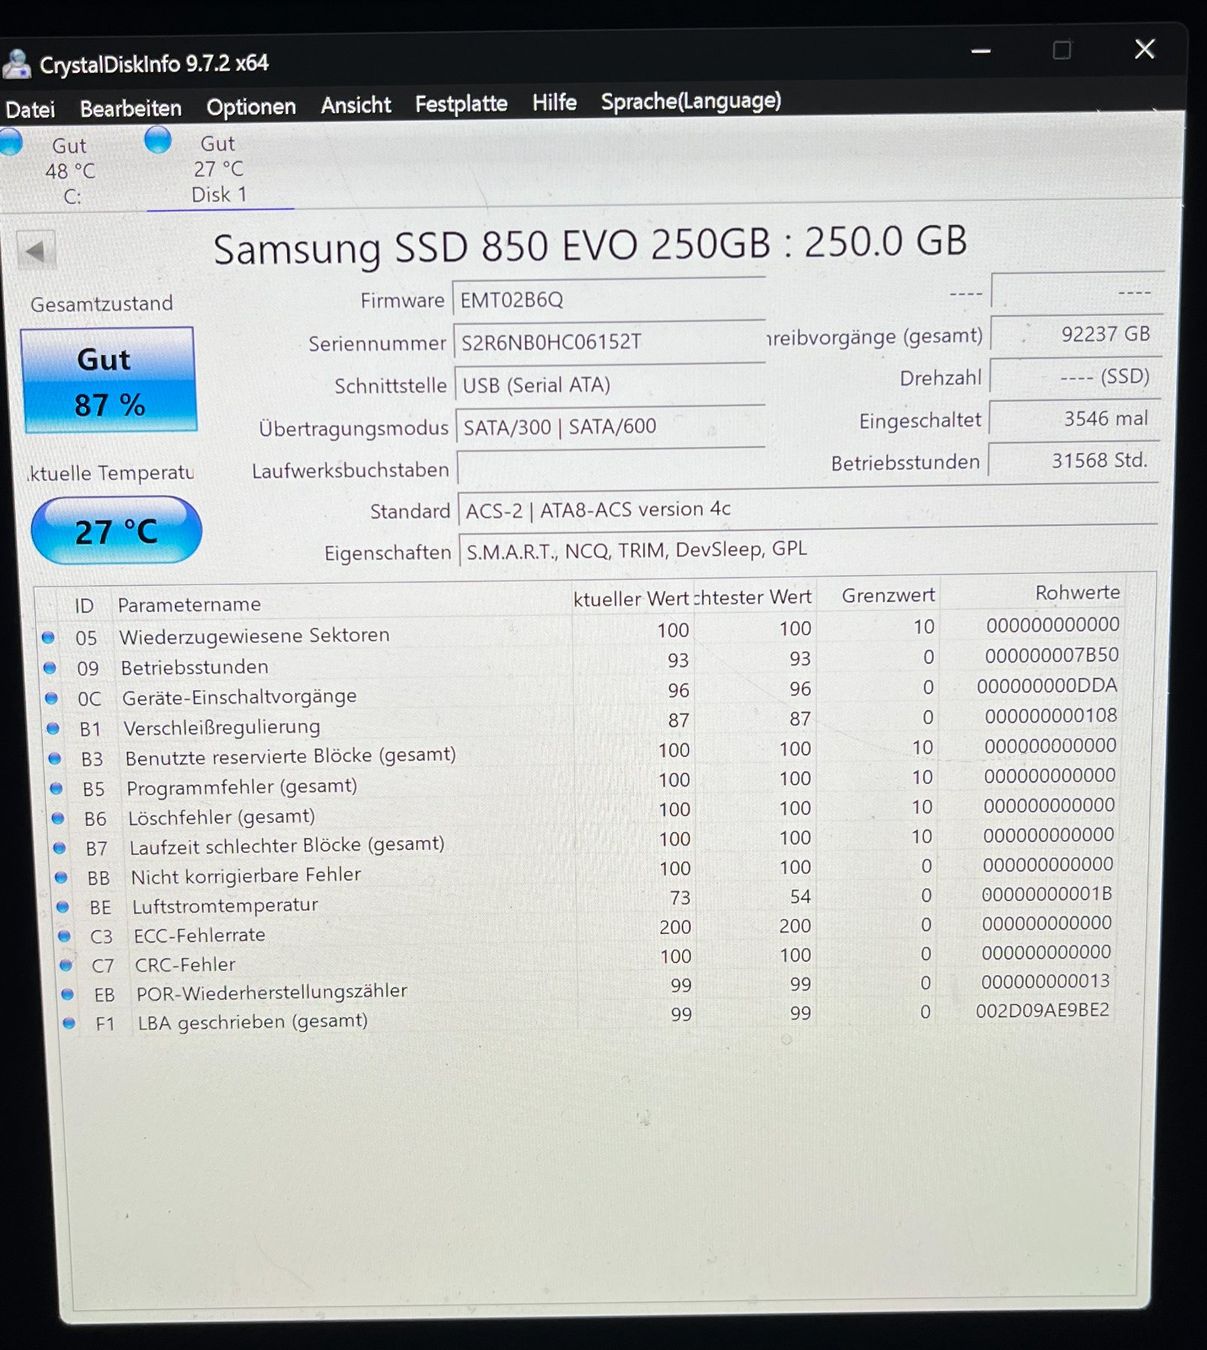This screenshot has height=1350, width=1207.
Task: Click the disk title Samsung SSD 850 EVO 250GB
Action: point(590,245)
